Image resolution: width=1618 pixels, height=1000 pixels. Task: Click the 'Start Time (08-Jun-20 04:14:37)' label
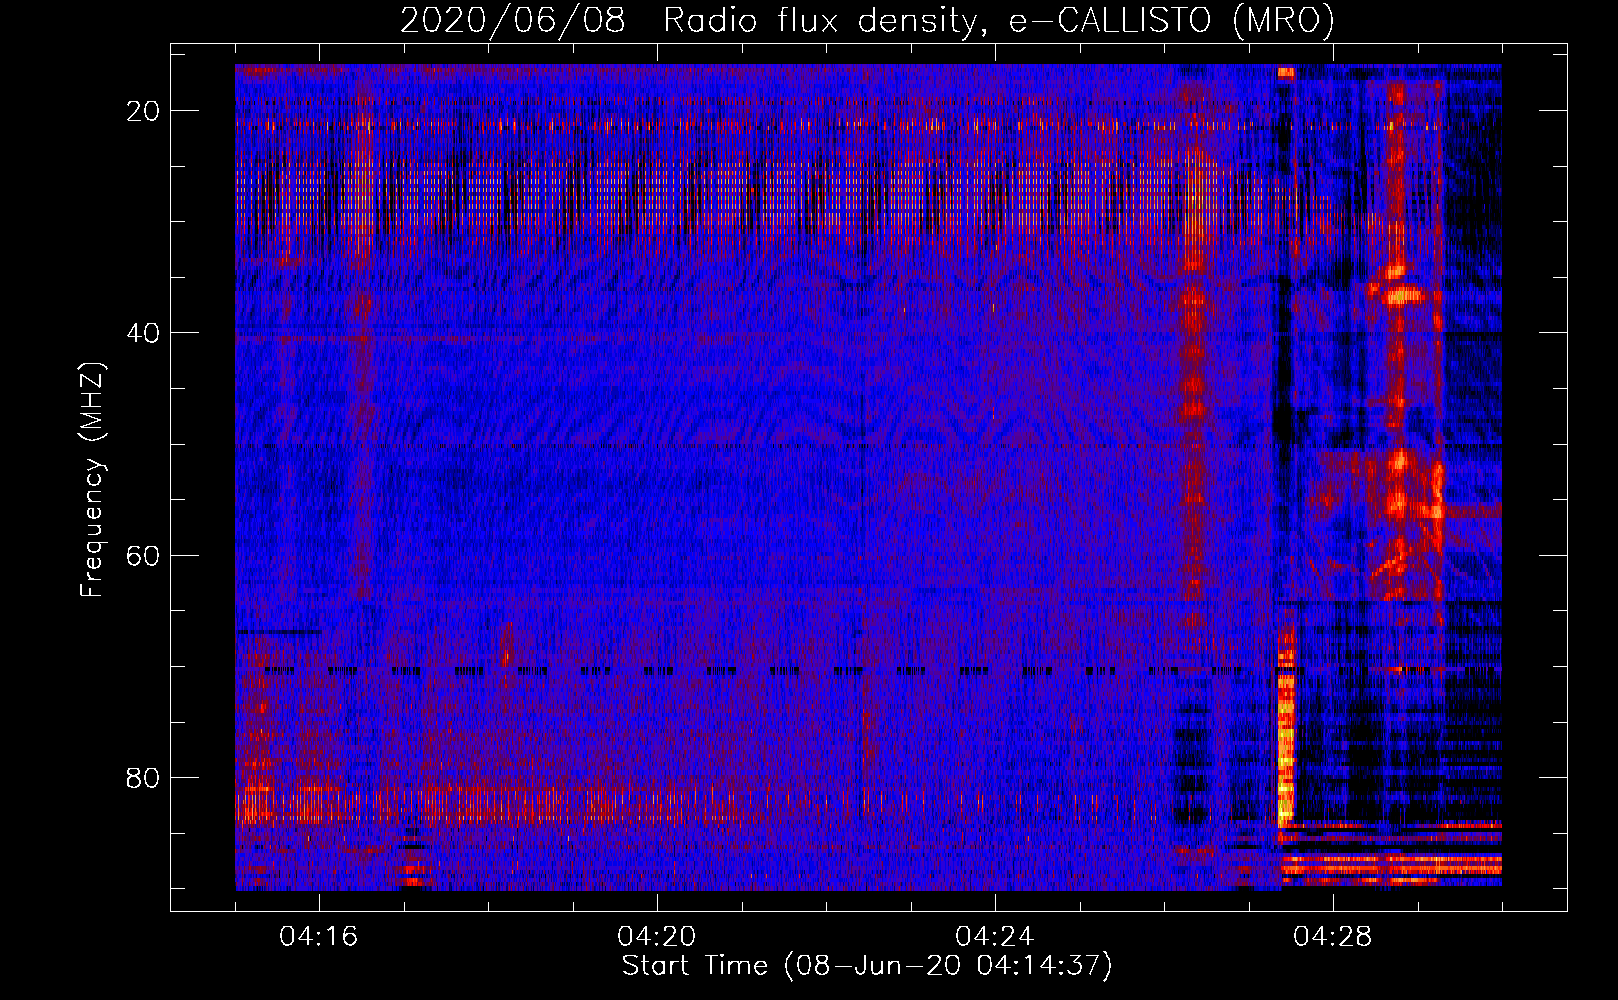[867, 966]
